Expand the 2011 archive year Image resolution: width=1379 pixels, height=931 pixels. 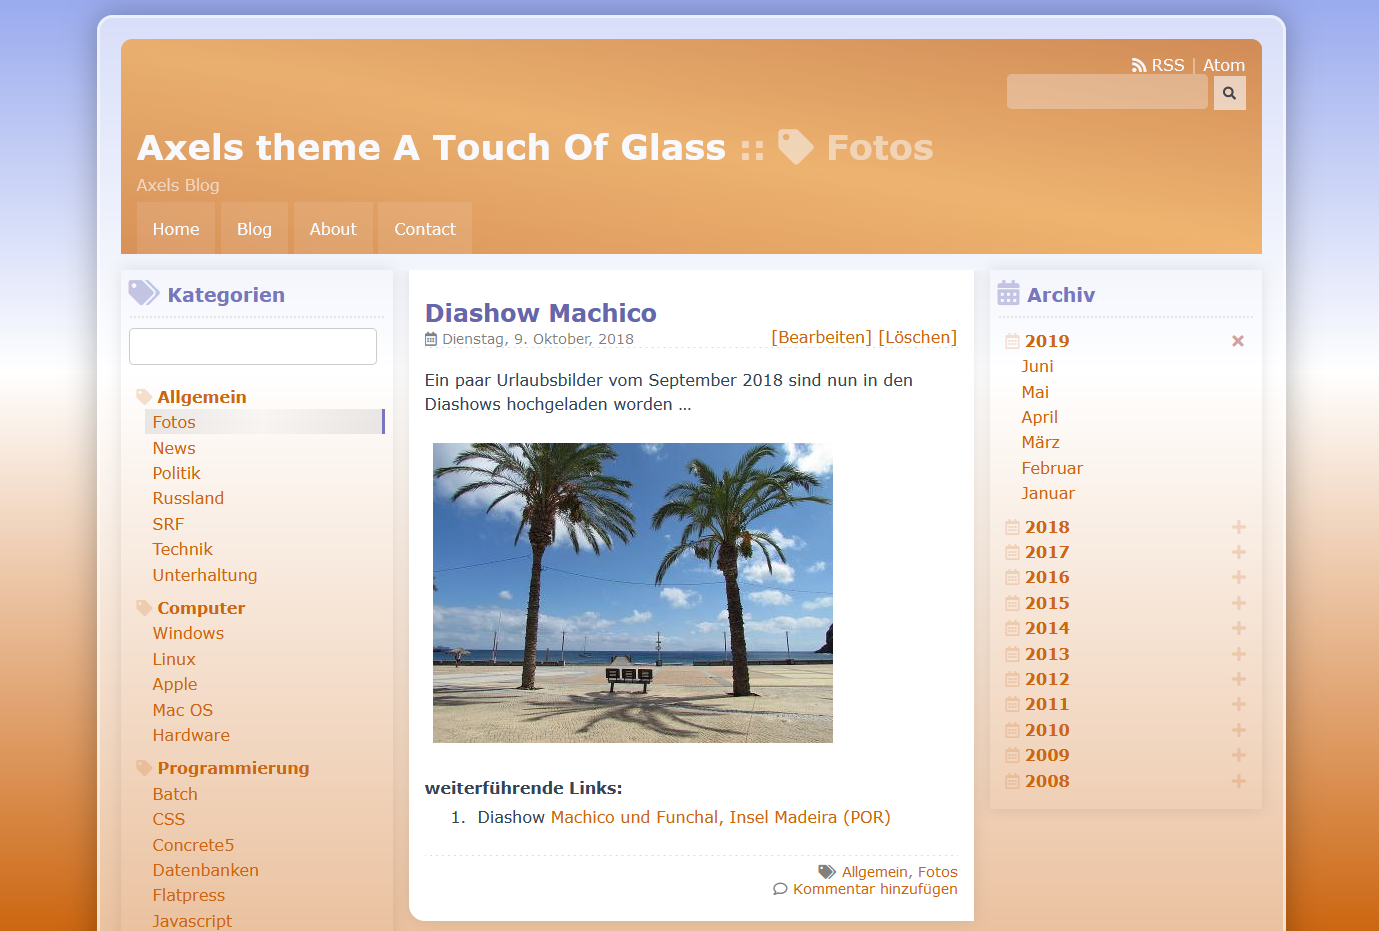coord(1238,704)
